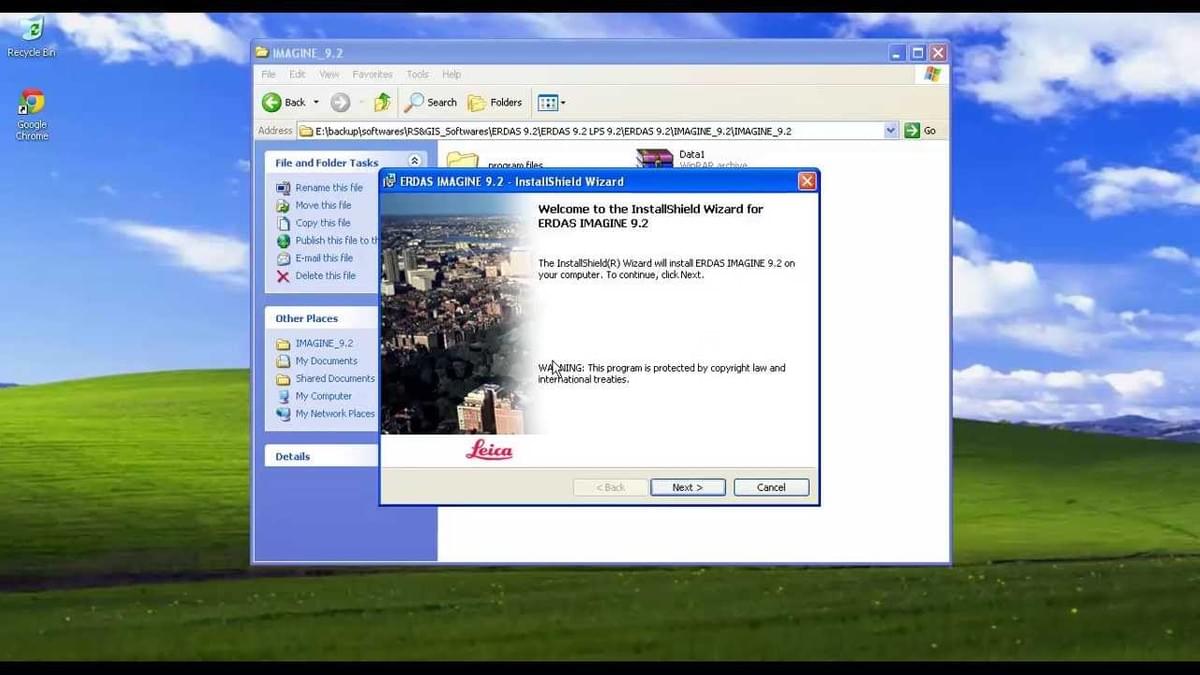
Task: Open the Help menu
Action: coord(451,74)
